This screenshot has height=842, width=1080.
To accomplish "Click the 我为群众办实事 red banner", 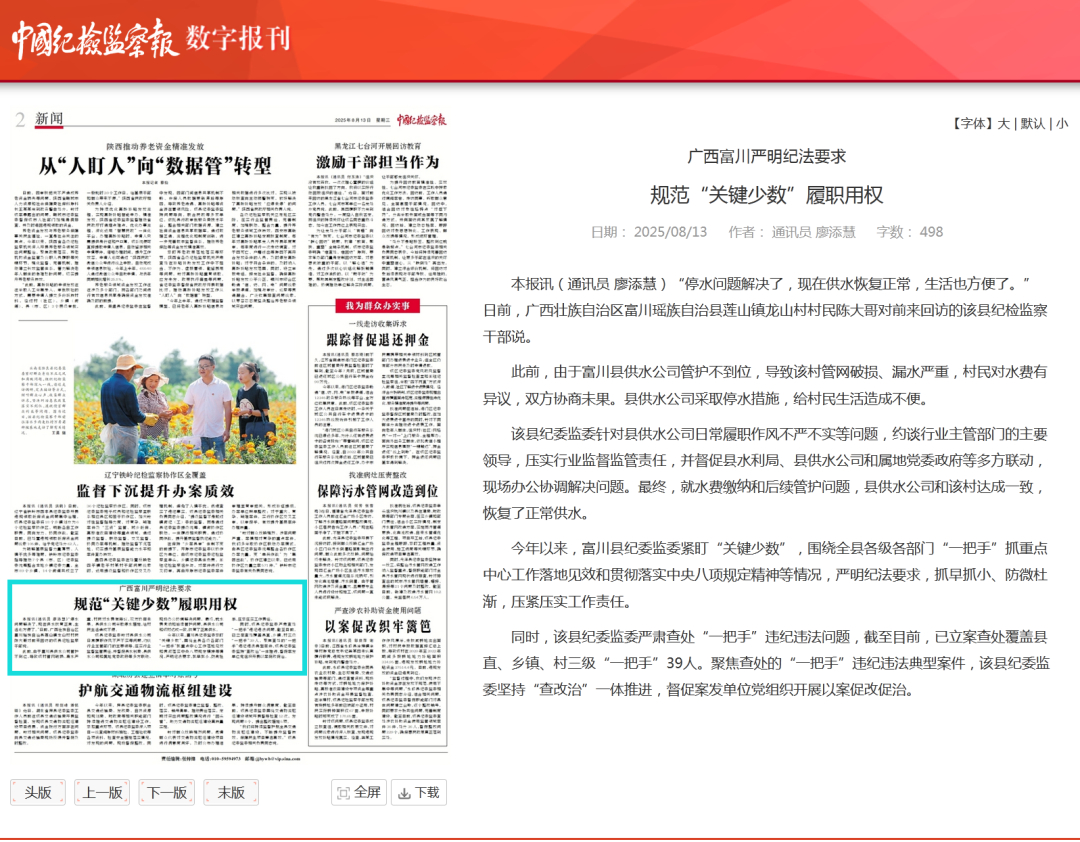I will 377,306.
